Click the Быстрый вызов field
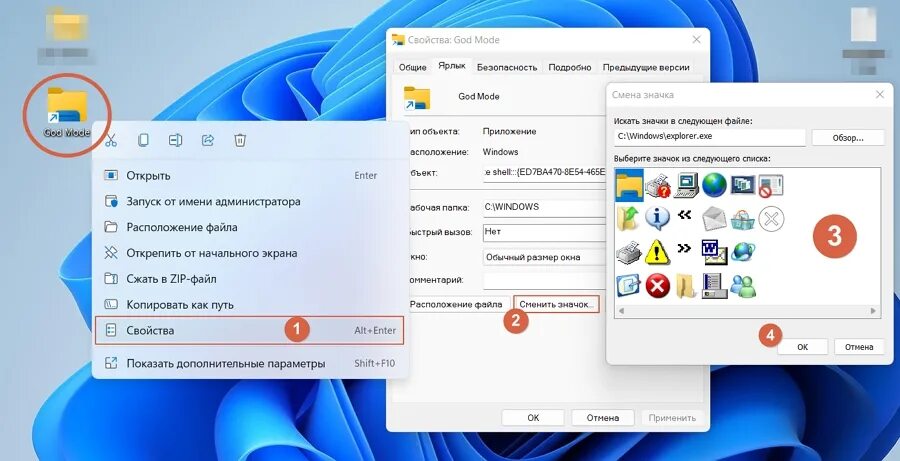The height and width of the screenshot is (461, 900). [x=545, y=232]
